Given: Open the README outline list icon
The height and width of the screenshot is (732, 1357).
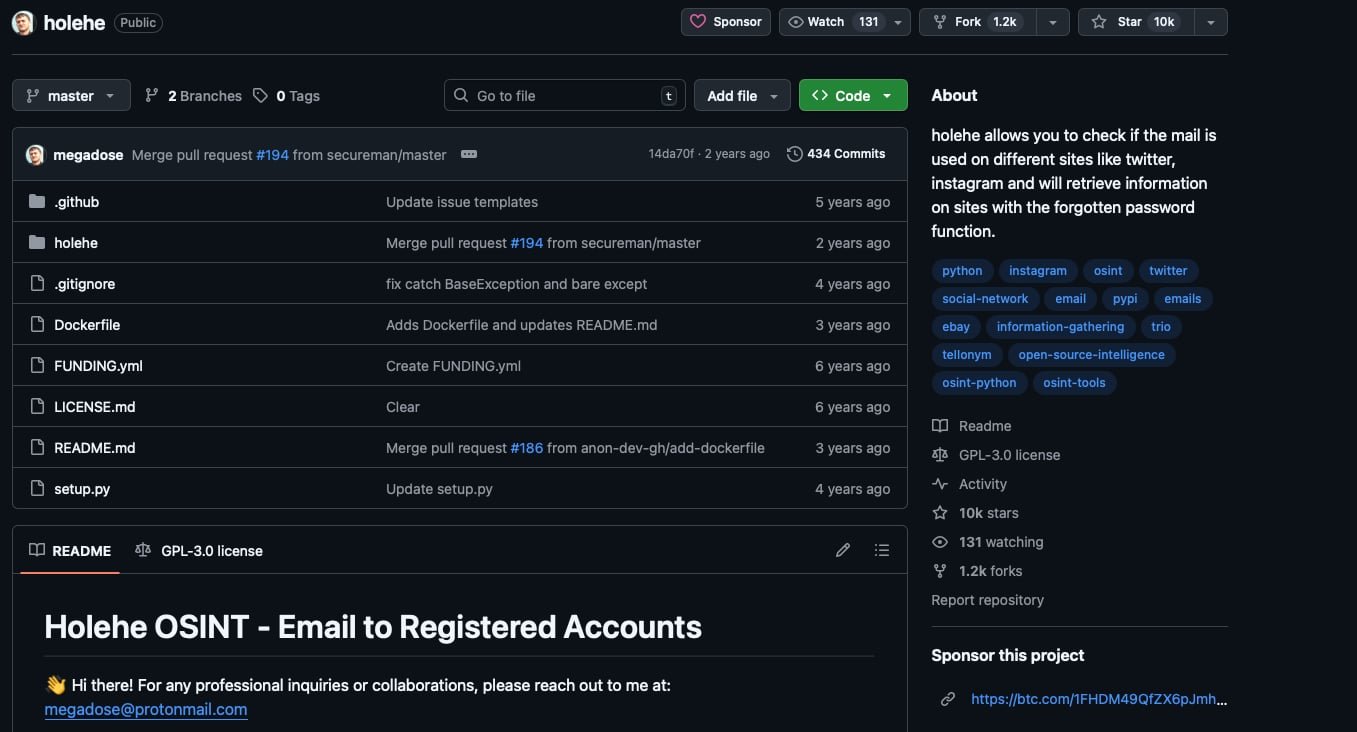Looking at the screenshot, I should tap(881, 550).
